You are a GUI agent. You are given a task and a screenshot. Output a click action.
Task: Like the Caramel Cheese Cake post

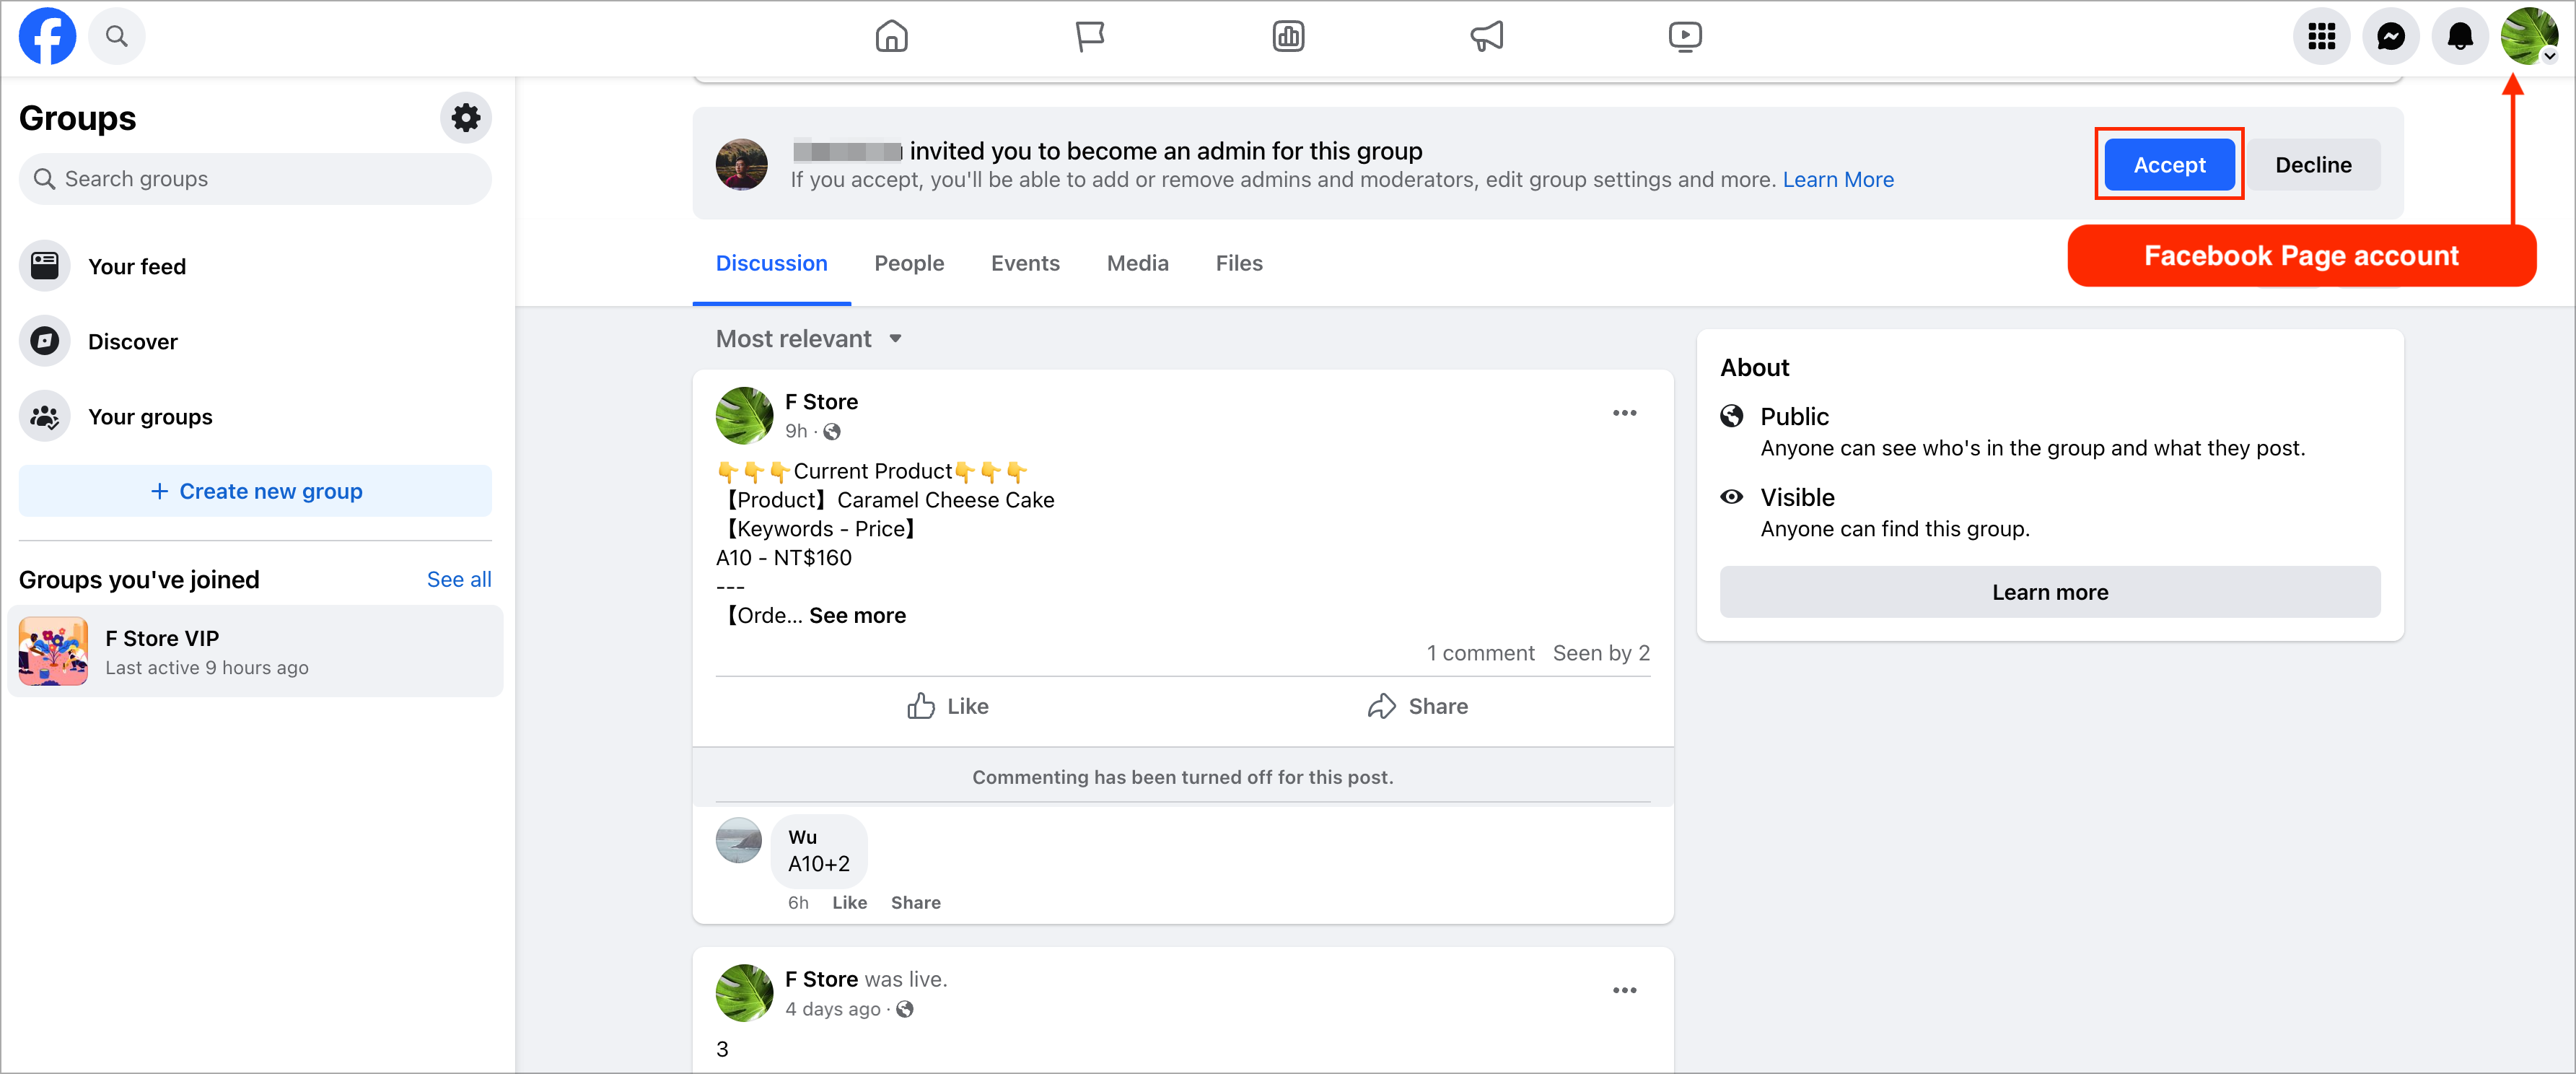(x=947, y=707)
